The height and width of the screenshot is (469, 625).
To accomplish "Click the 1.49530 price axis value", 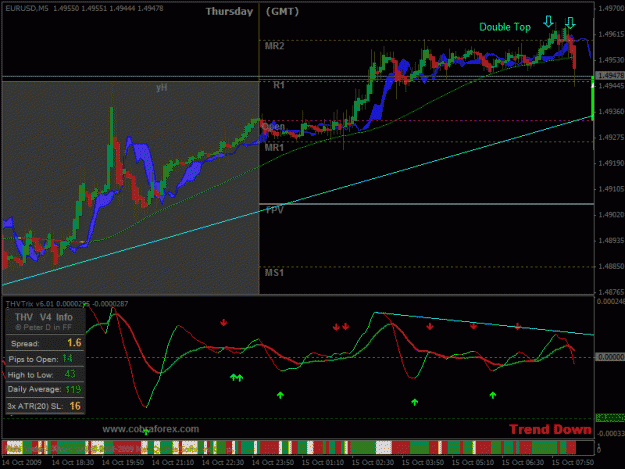I will click(x=611, y=60).
